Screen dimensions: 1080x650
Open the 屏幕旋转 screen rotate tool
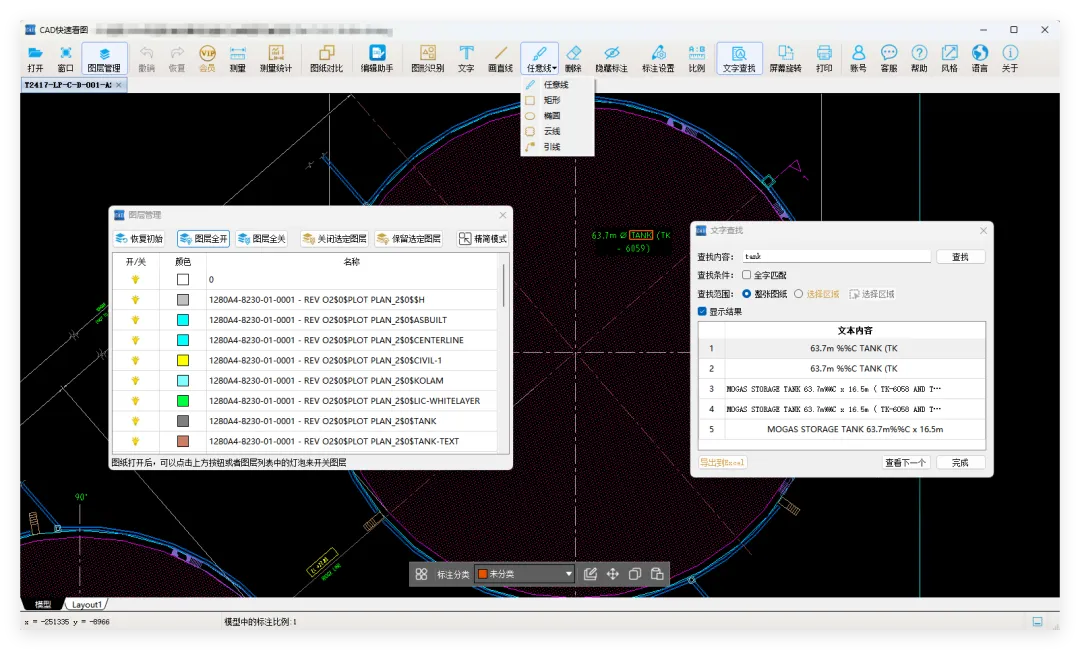785,59
